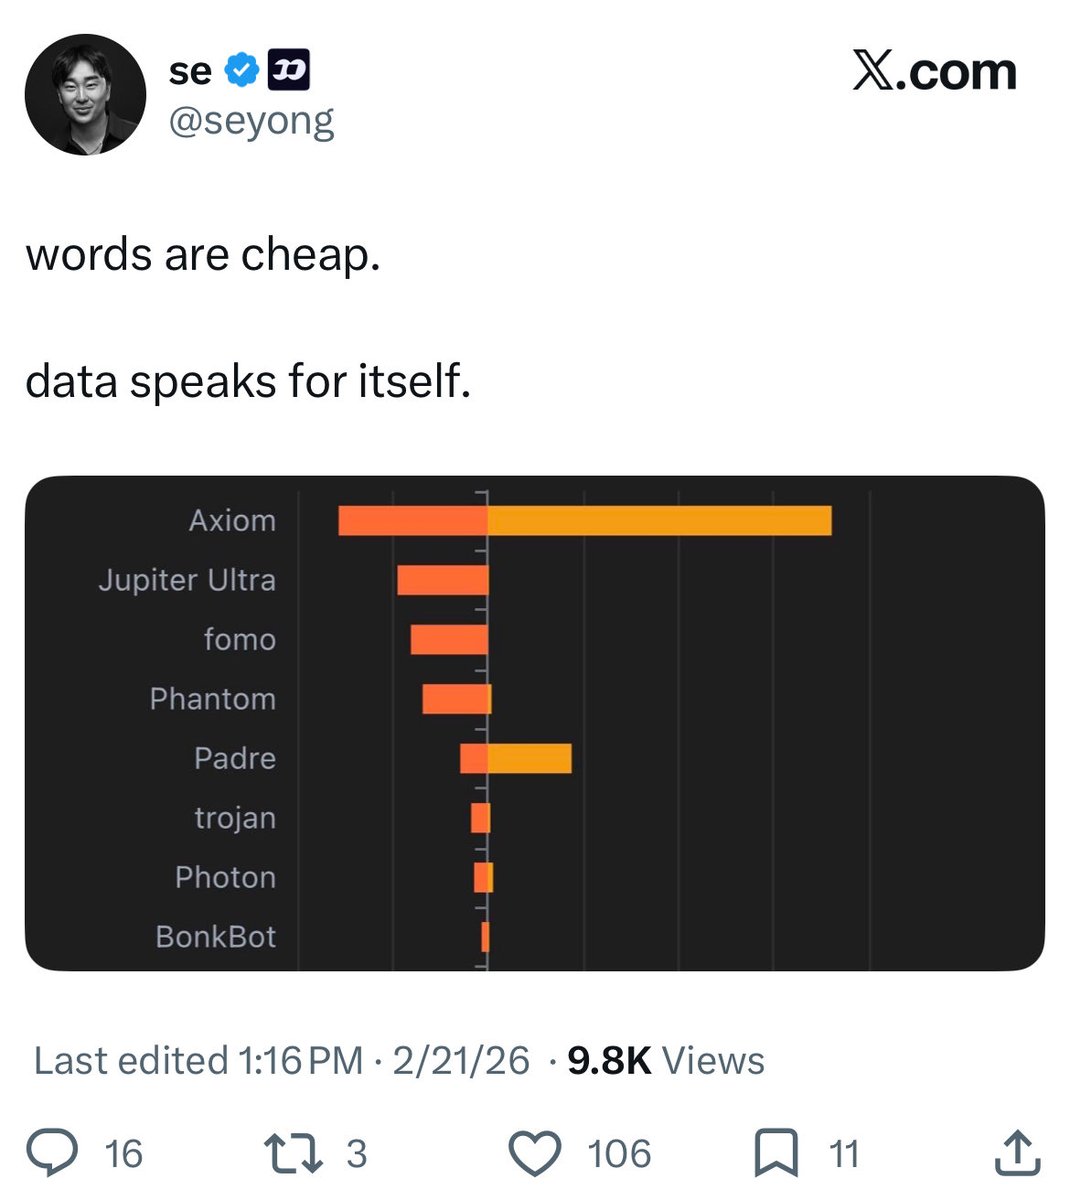Click the 16 replies count
Screen dimensions: 1070x1200
[x=124, y=1154]
